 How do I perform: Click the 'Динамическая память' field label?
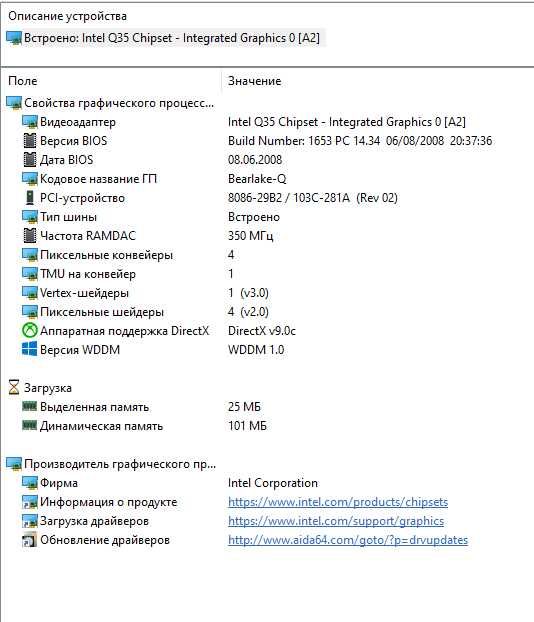(x=101, y=426)
